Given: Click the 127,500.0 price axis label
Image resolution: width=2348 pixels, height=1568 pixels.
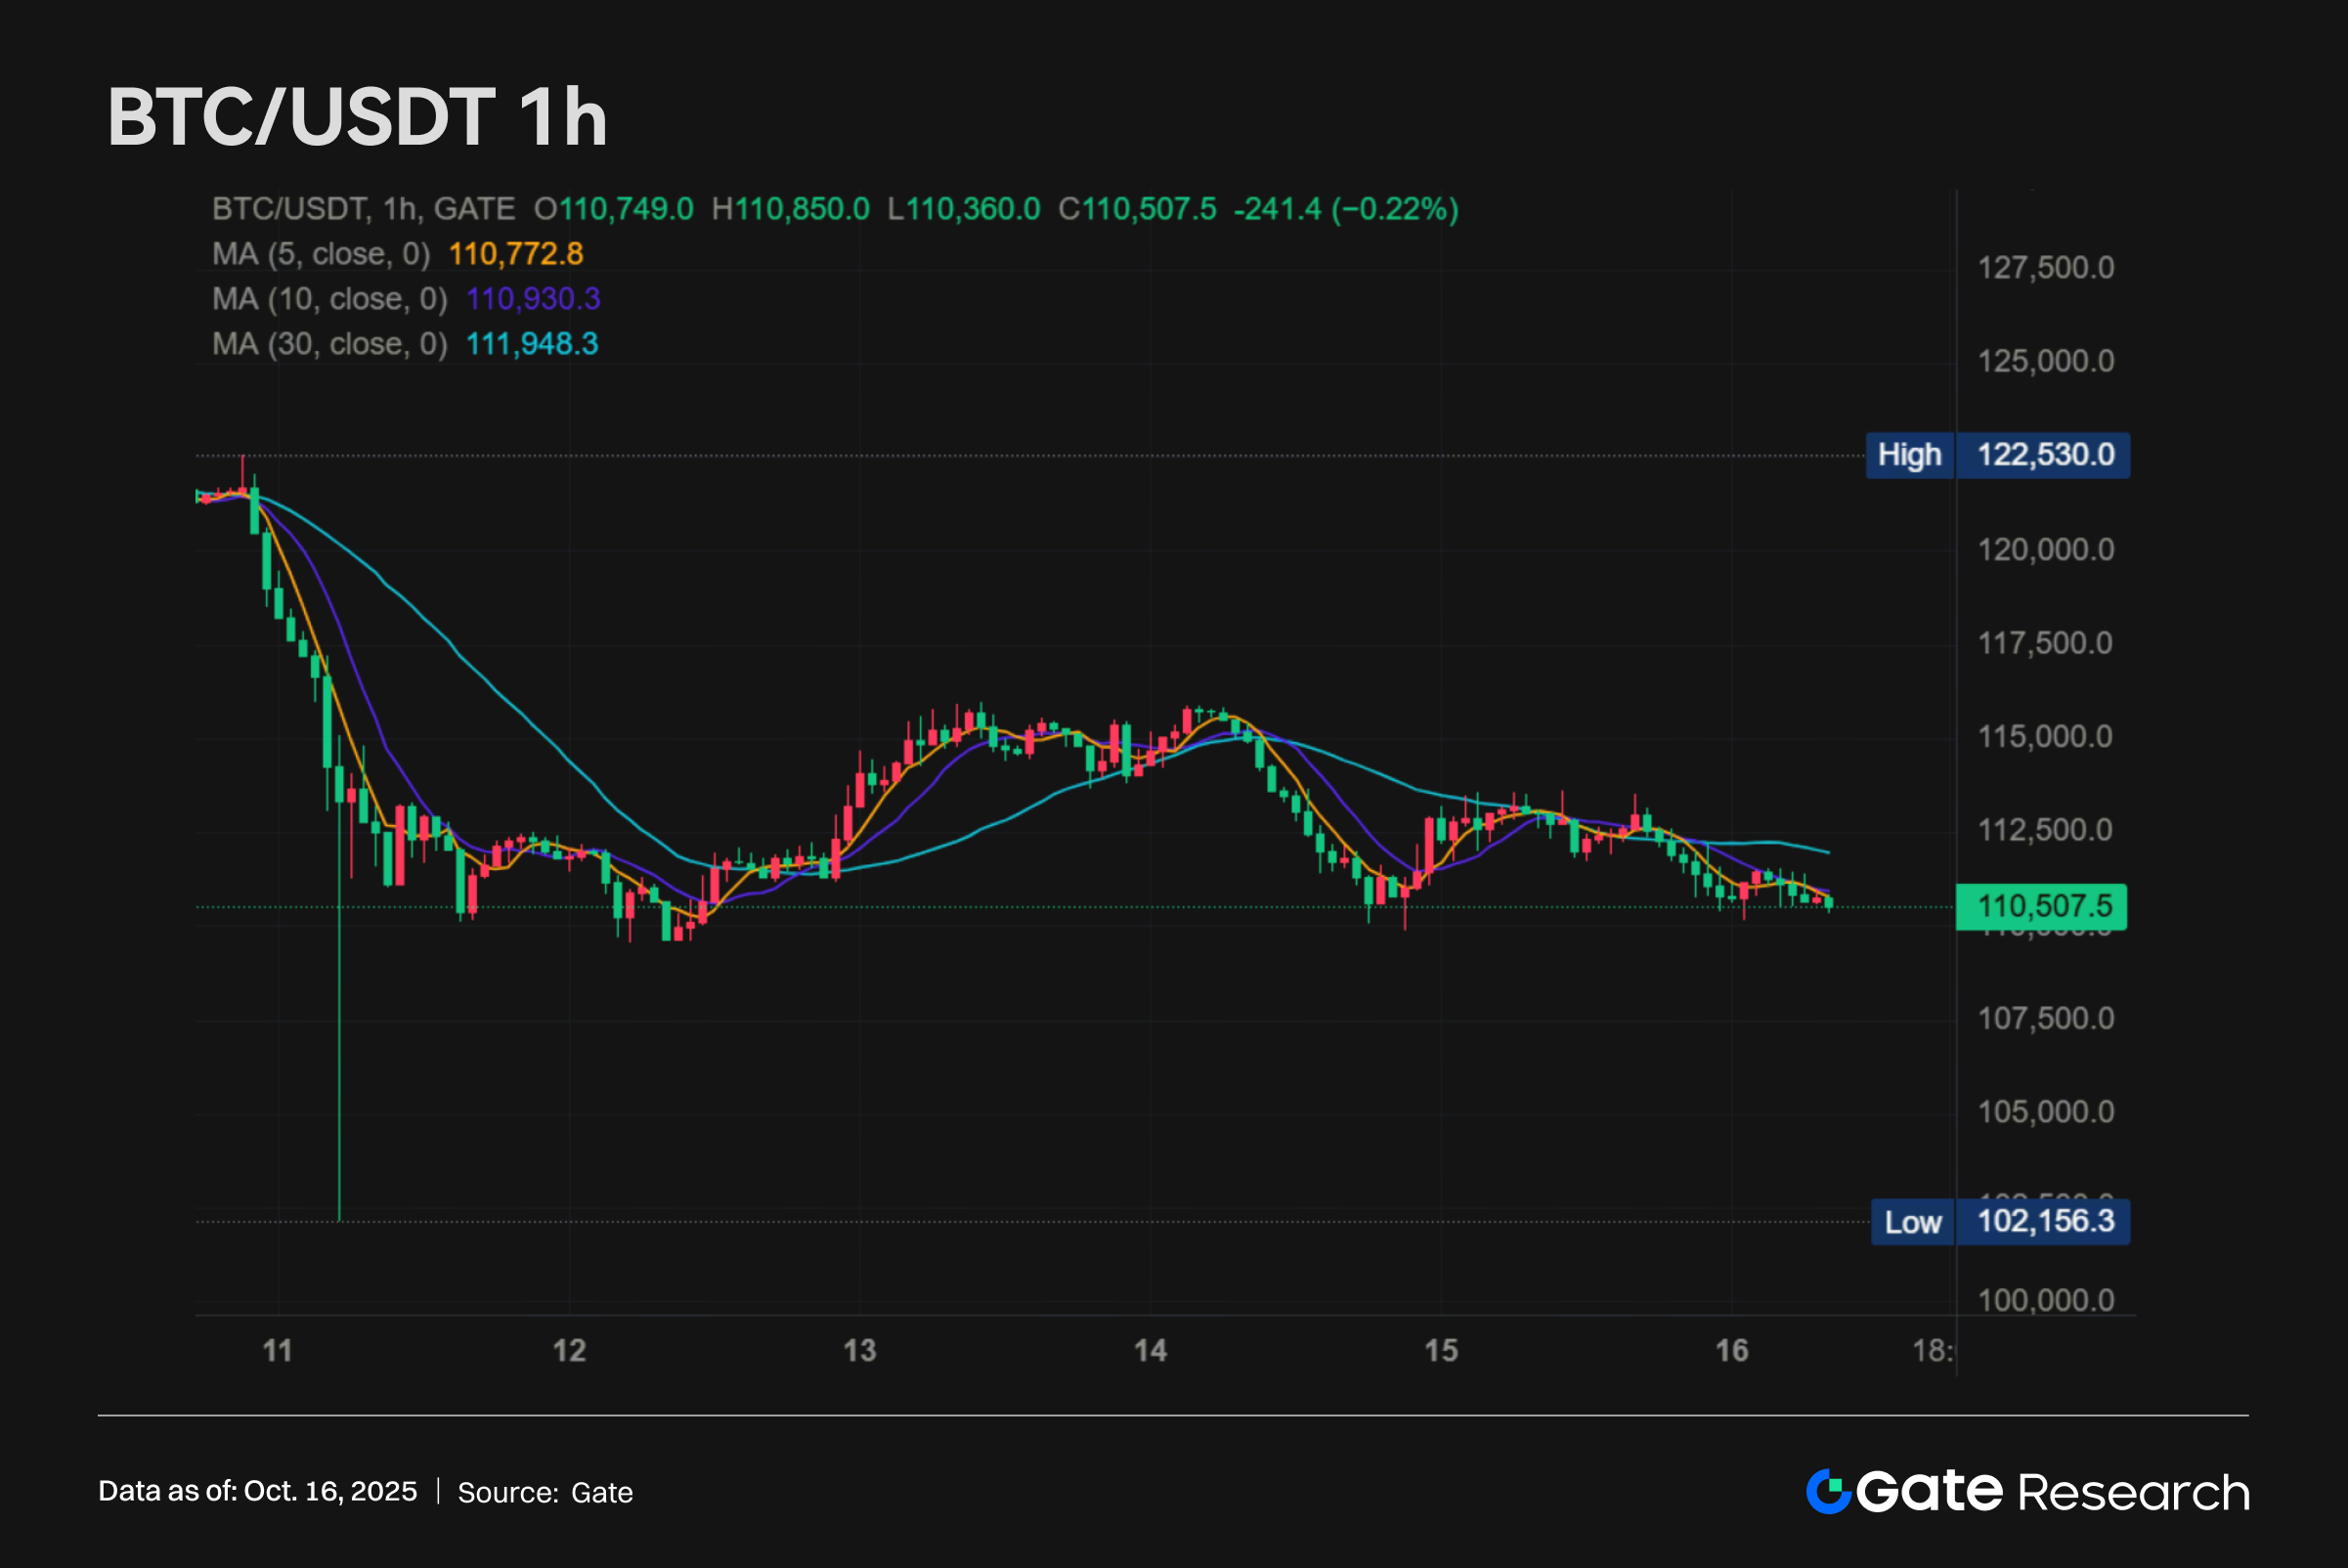Looking at the screenshot, I should click(x=2045, y=268).
